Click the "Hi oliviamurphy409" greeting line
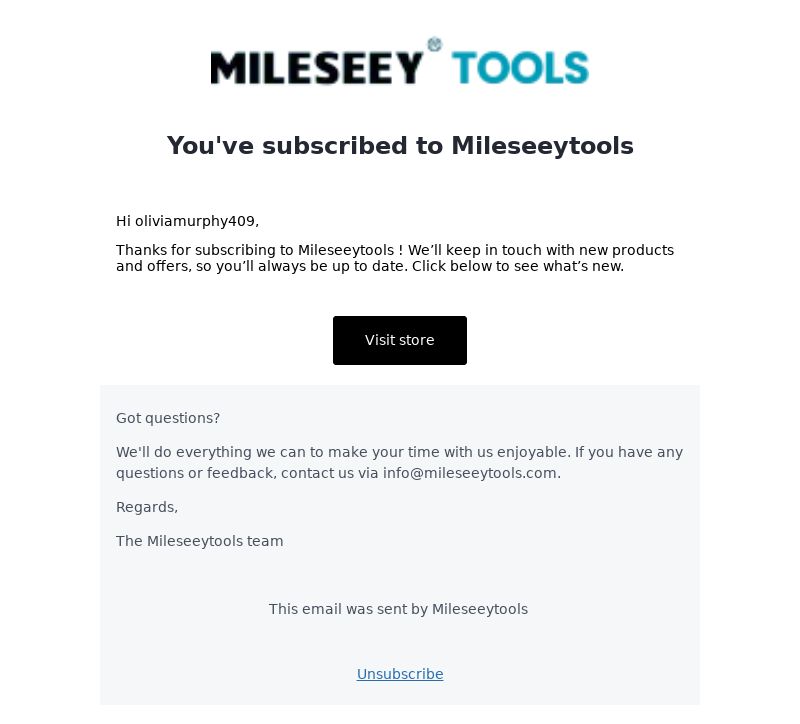Image resolution: width=800 pixels, height=724 pixels. (x=187, y=221)
